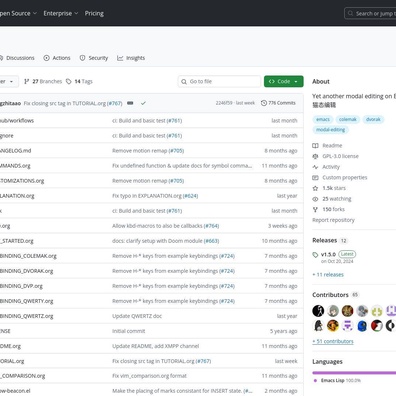This screenshot has width=396, height=396.
Task: Open the Actions tab
Action: [x=57, y=58]
